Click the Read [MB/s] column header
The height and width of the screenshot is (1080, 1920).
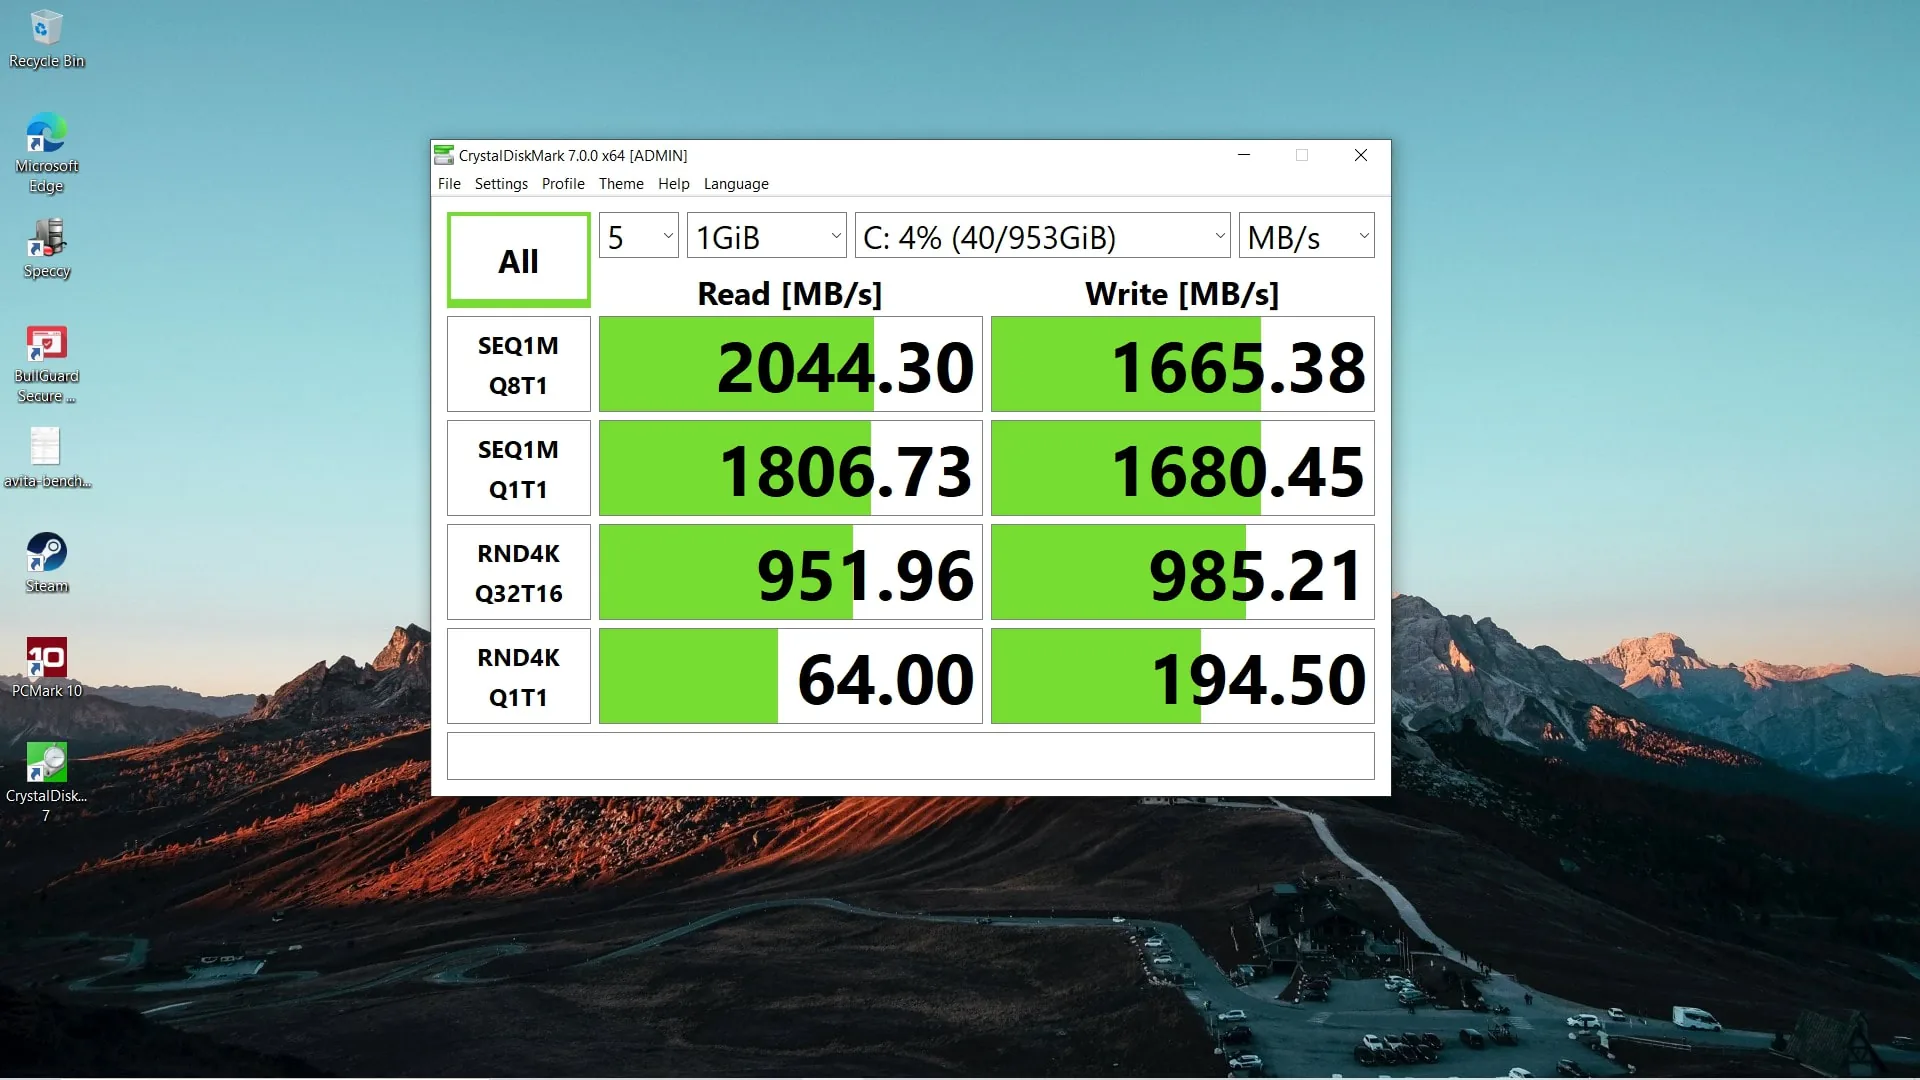790,294
